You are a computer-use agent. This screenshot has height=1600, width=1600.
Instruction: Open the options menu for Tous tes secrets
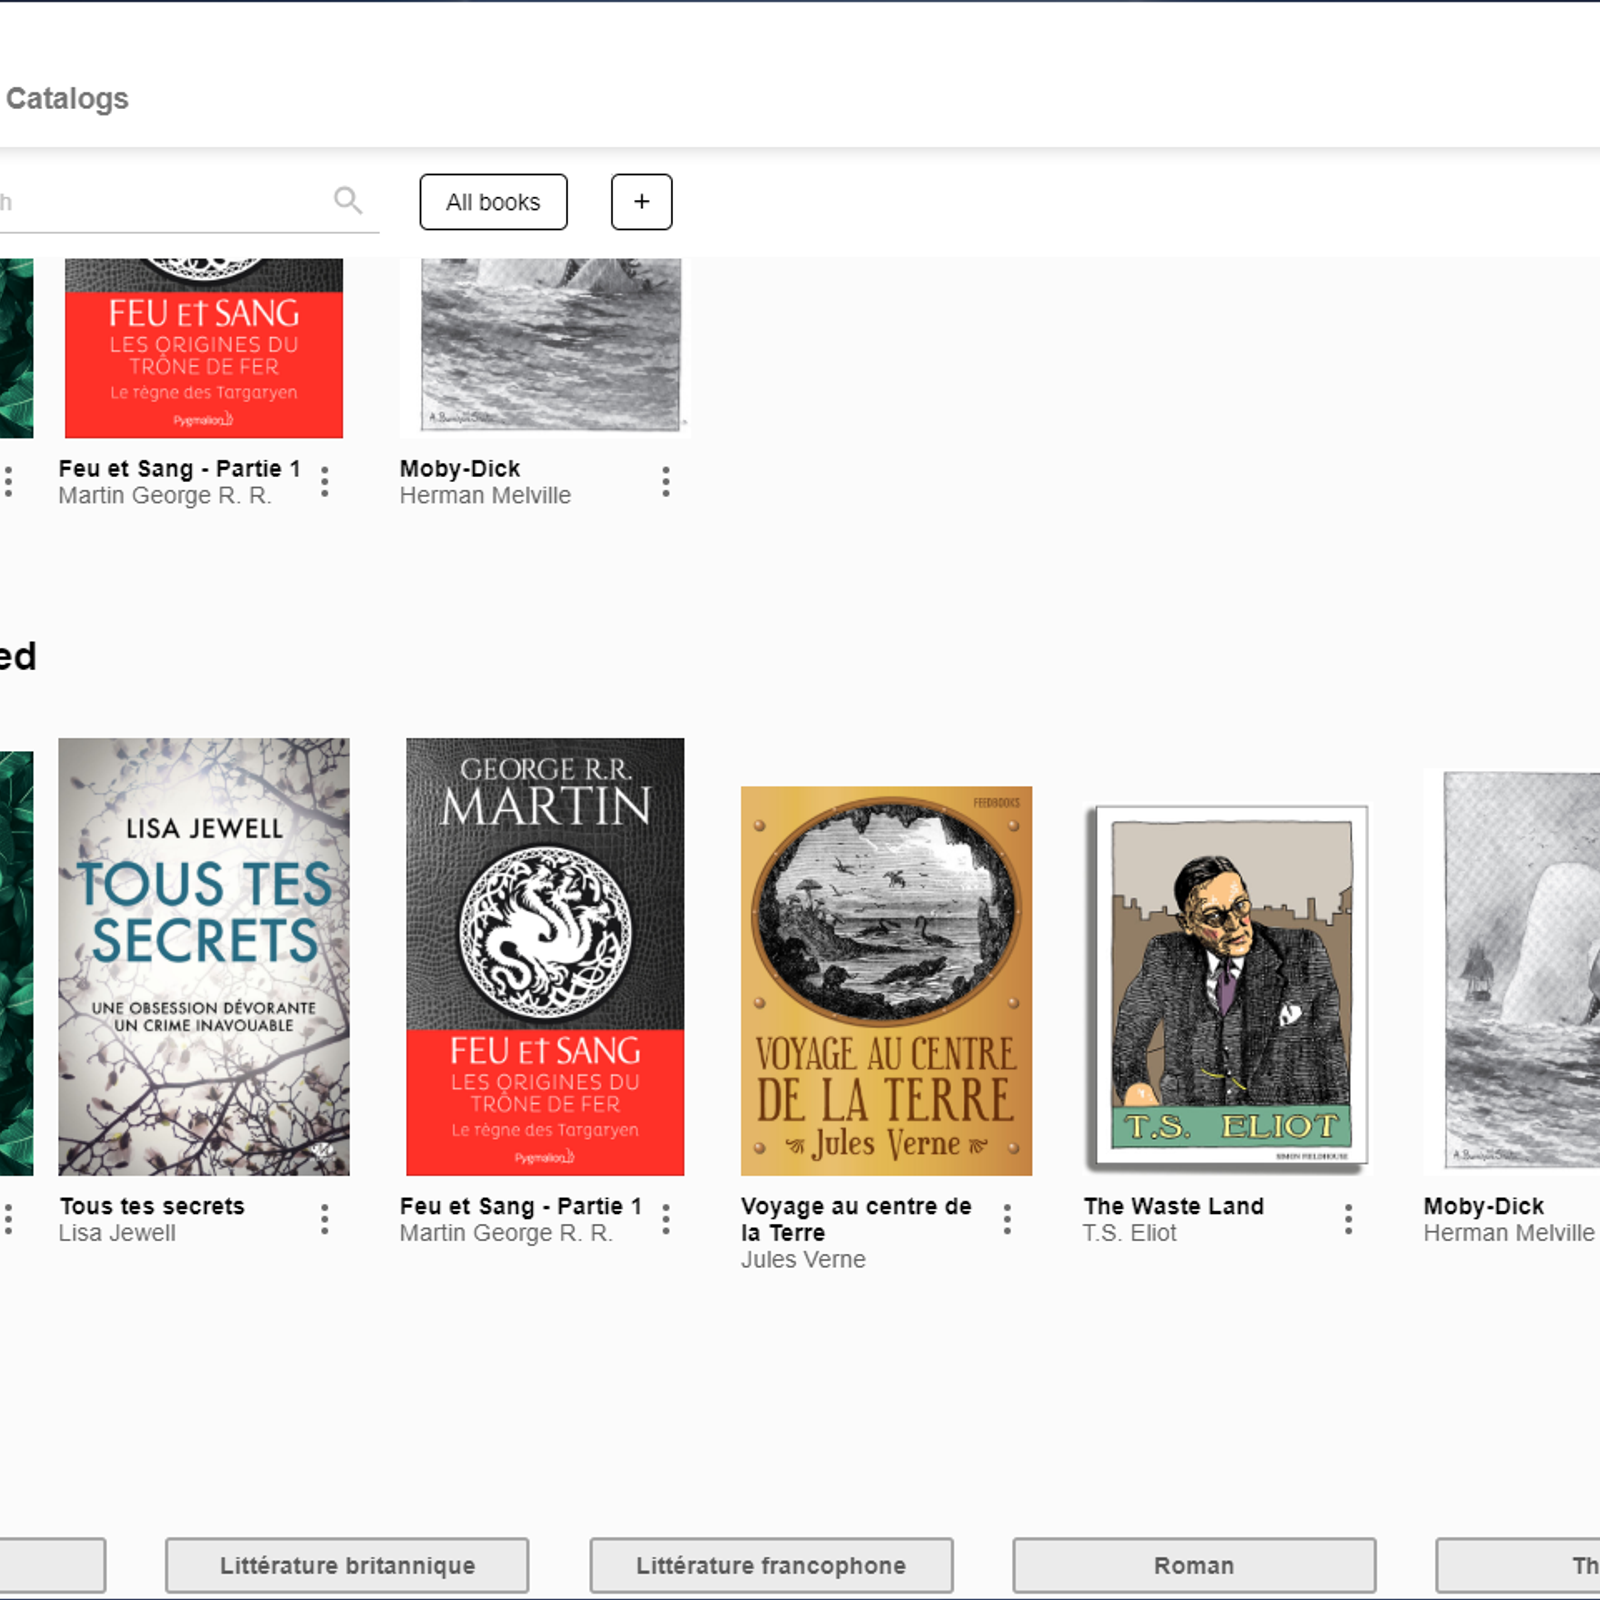point(324,1219)
